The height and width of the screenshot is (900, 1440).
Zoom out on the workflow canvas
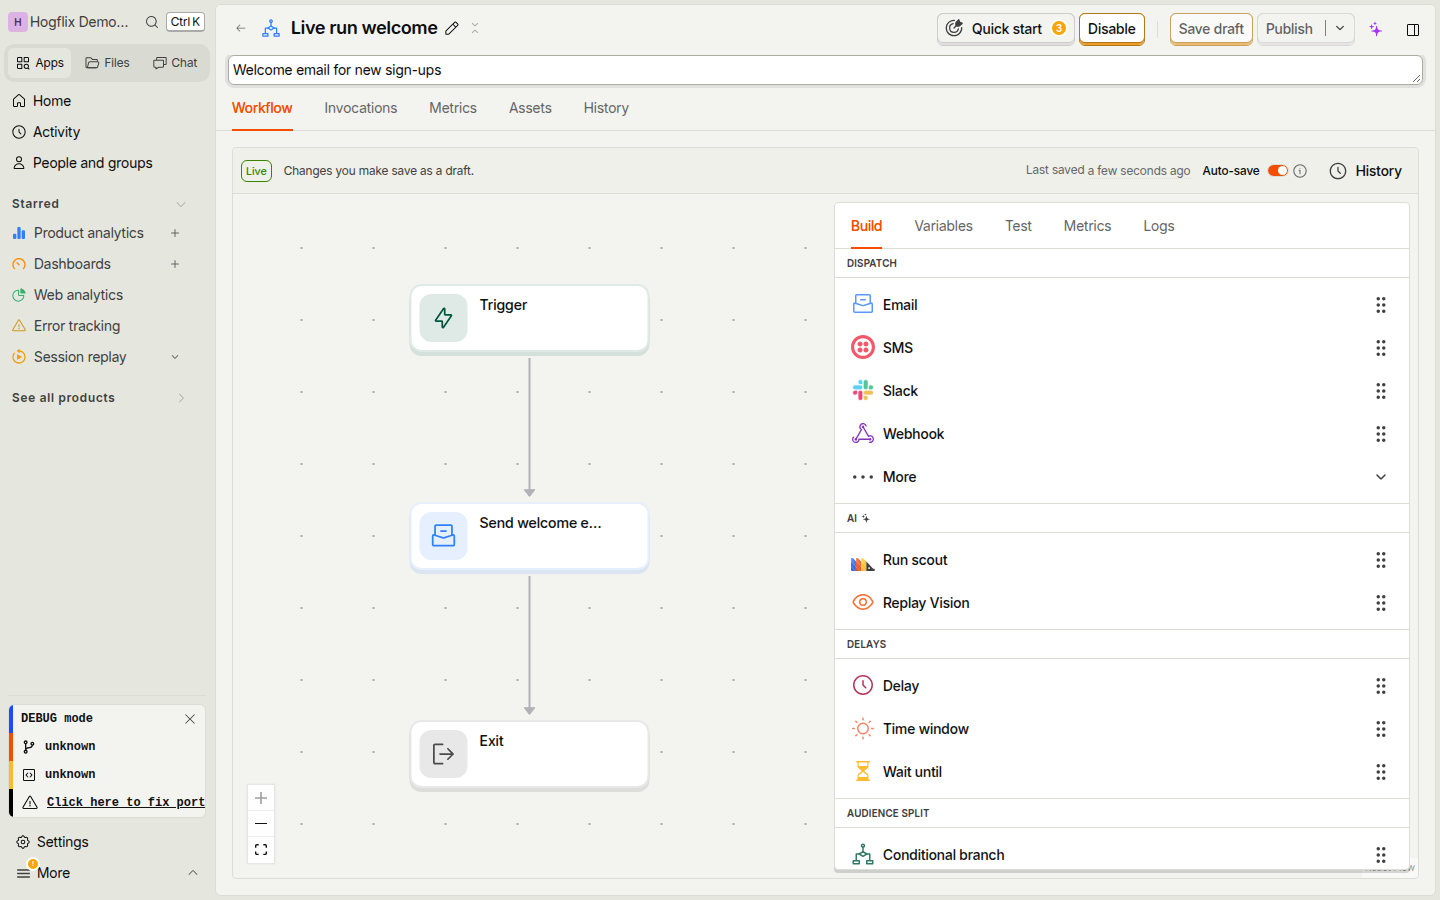click(x=261, y=824)
